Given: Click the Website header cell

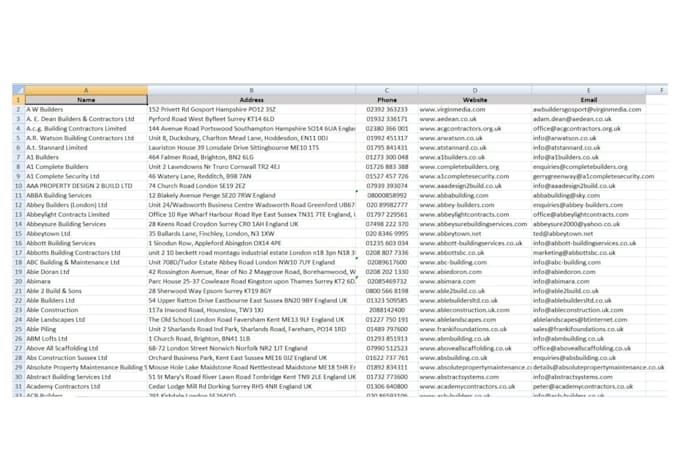Looking at the screenshot, I should coord(475,100).
